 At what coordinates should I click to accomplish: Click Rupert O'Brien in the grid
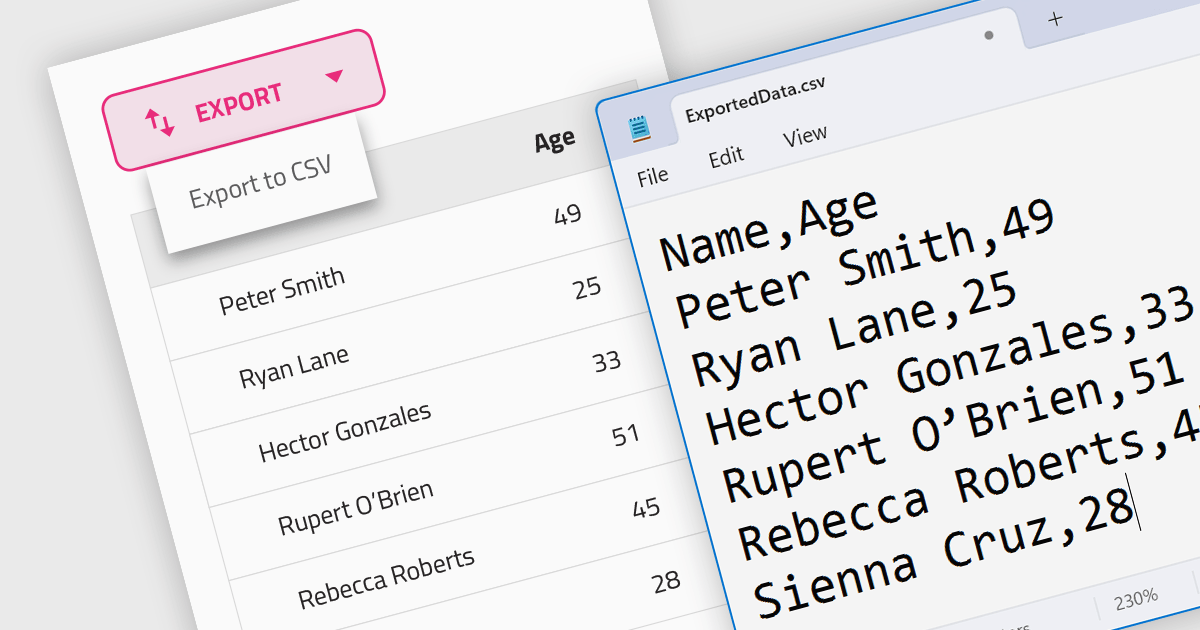(x=355, y=507)
